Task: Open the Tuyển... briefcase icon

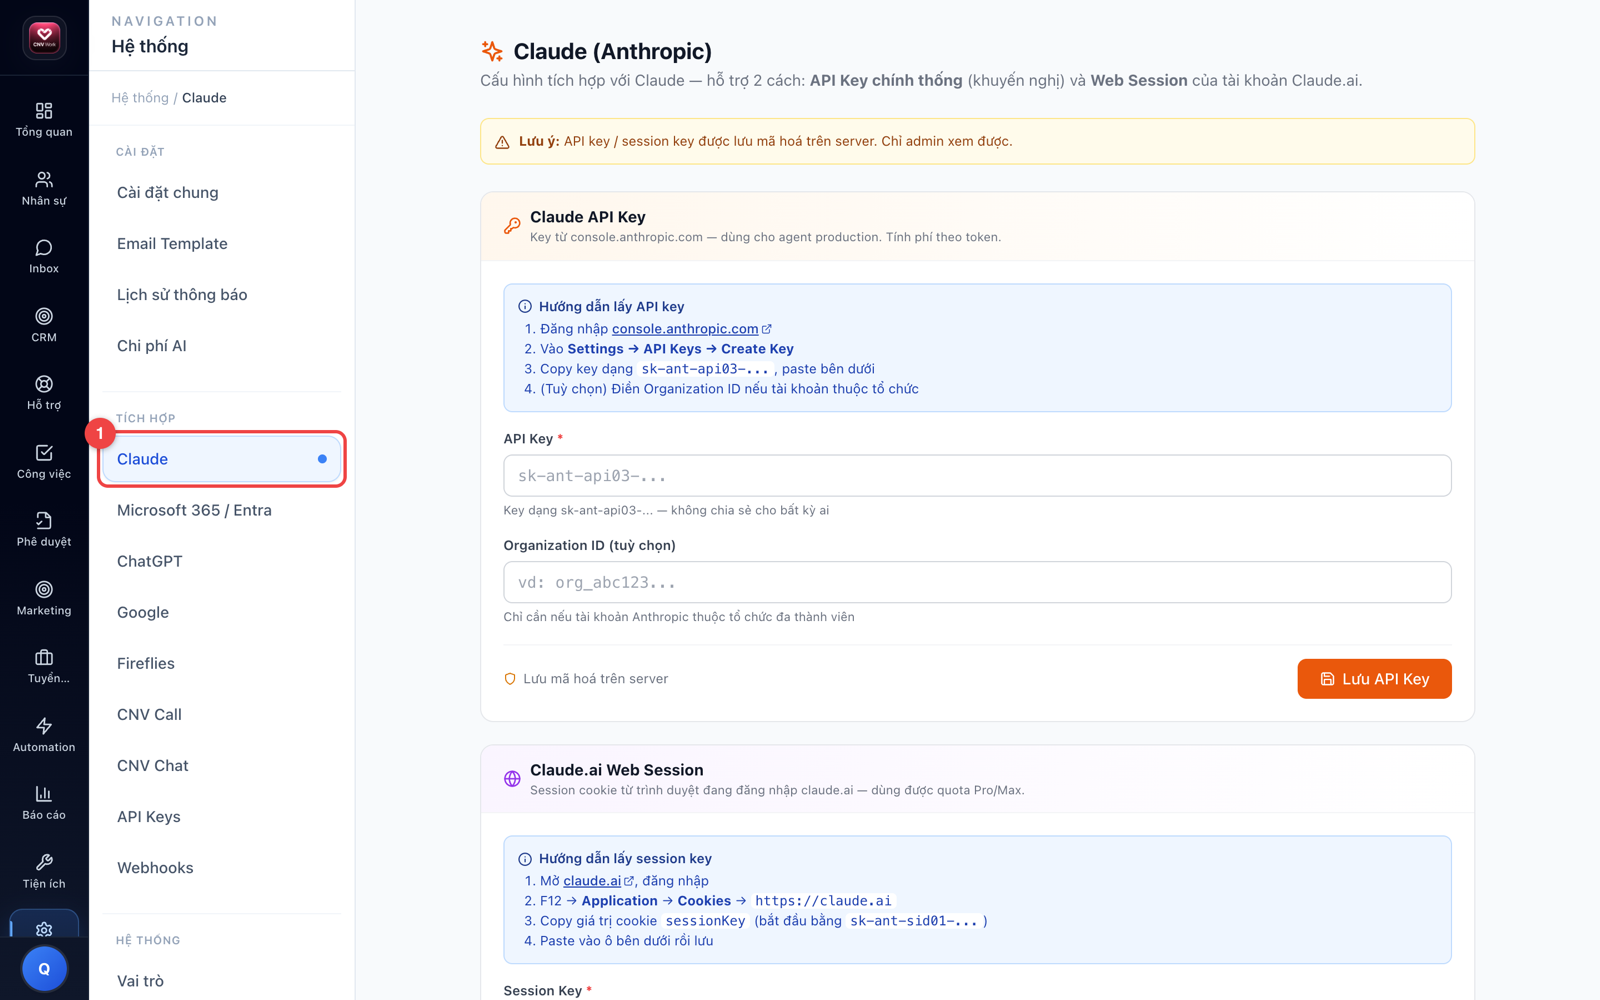Action: tap(44, 658)
